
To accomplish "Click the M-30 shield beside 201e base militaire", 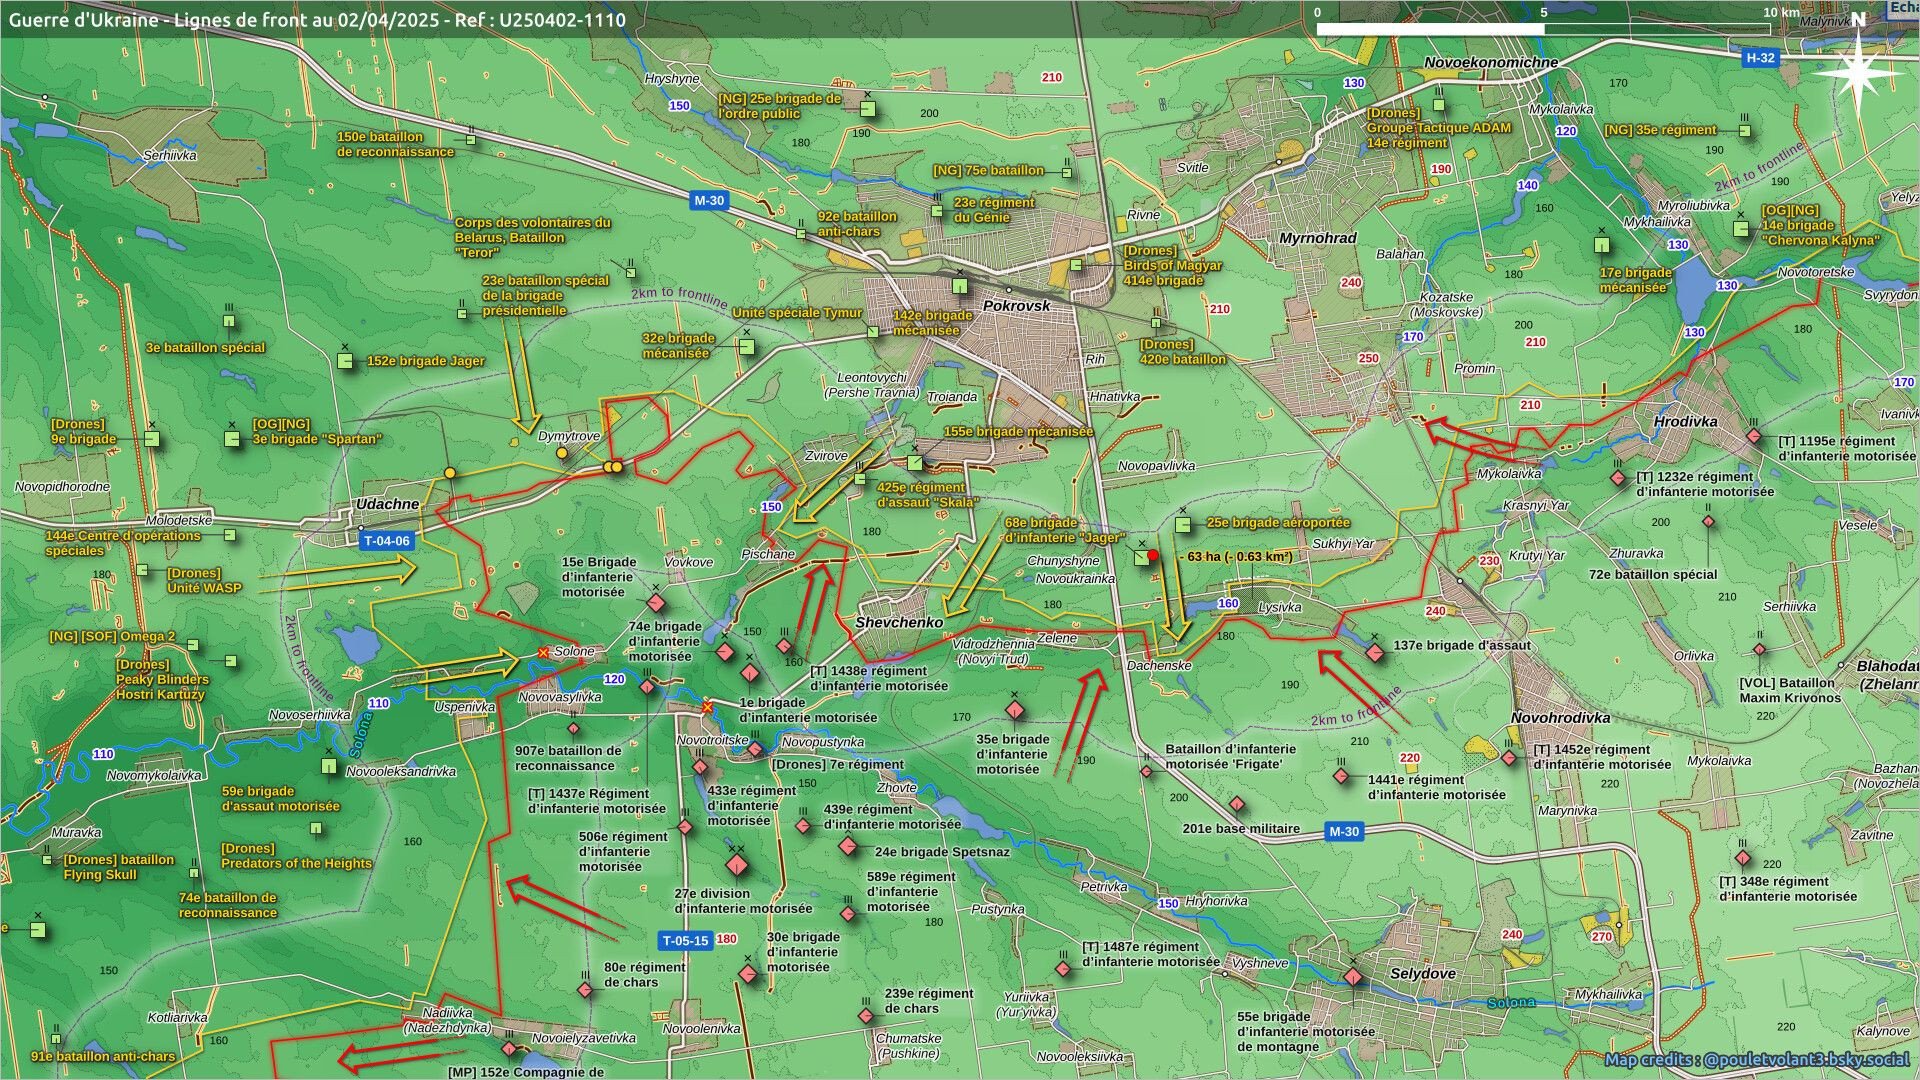I will pyautogui.click(x=1344, y=832).
